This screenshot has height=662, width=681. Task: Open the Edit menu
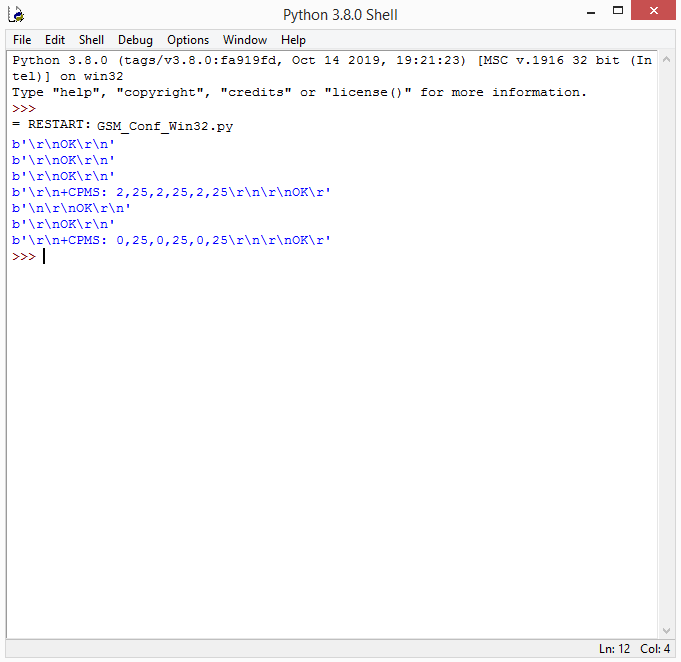[55, 40]
